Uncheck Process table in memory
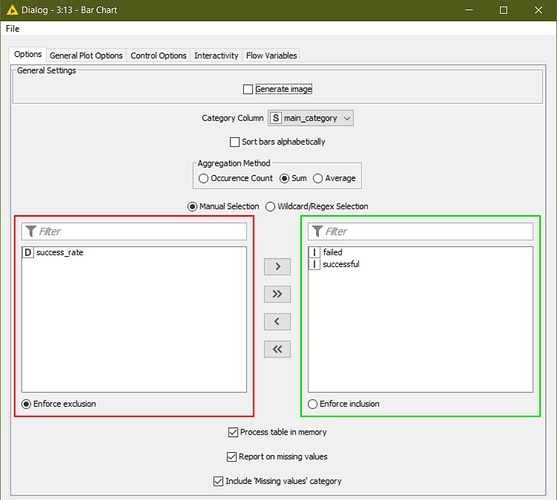Viewport: 557px width, 500px height. click(233, 432)
